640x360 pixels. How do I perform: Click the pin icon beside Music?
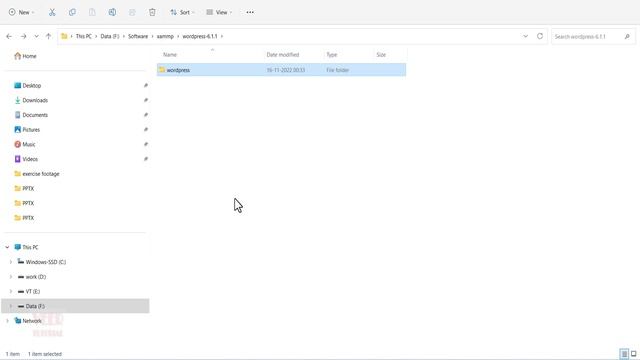(x=146, y=144)
